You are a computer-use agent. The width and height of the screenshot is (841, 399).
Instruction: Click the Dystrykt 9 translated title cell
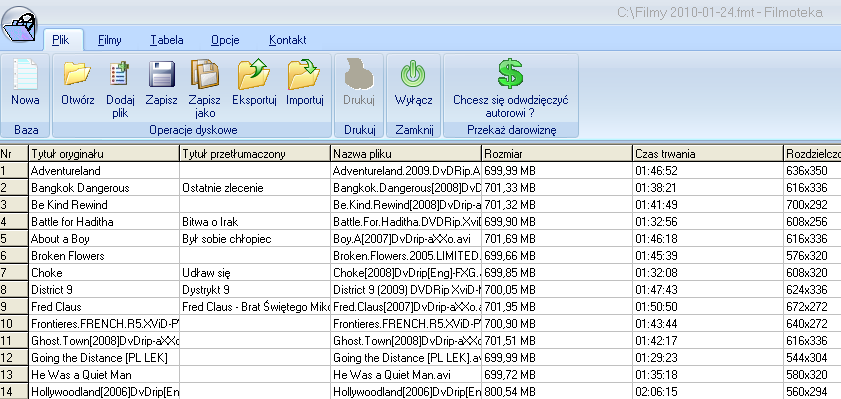click(255, 290)
